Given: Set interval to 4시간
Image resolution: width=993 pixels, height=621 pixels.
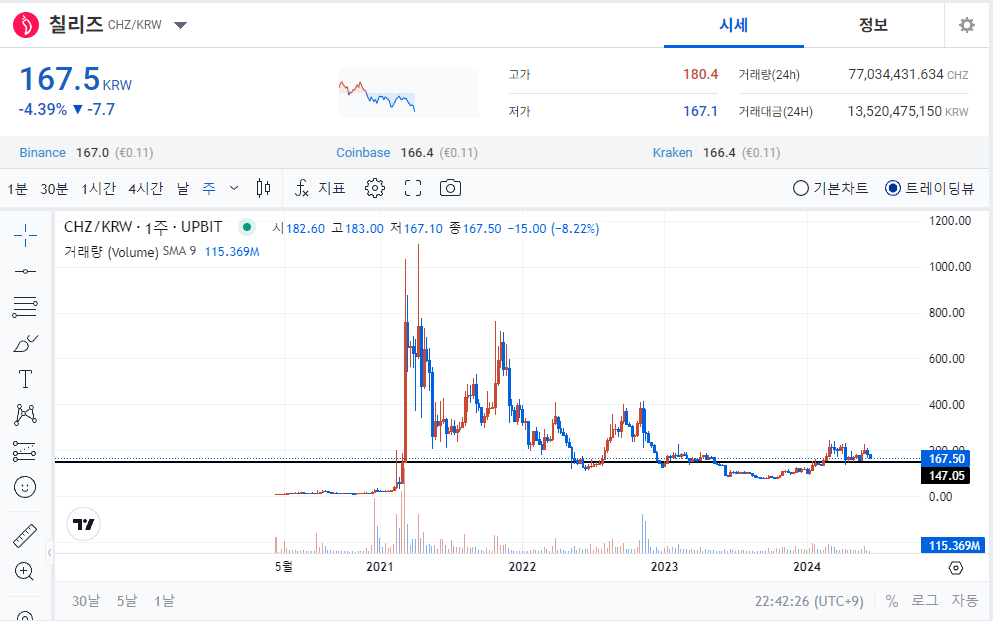Looking at the screenshot, I should coord(146,189).
